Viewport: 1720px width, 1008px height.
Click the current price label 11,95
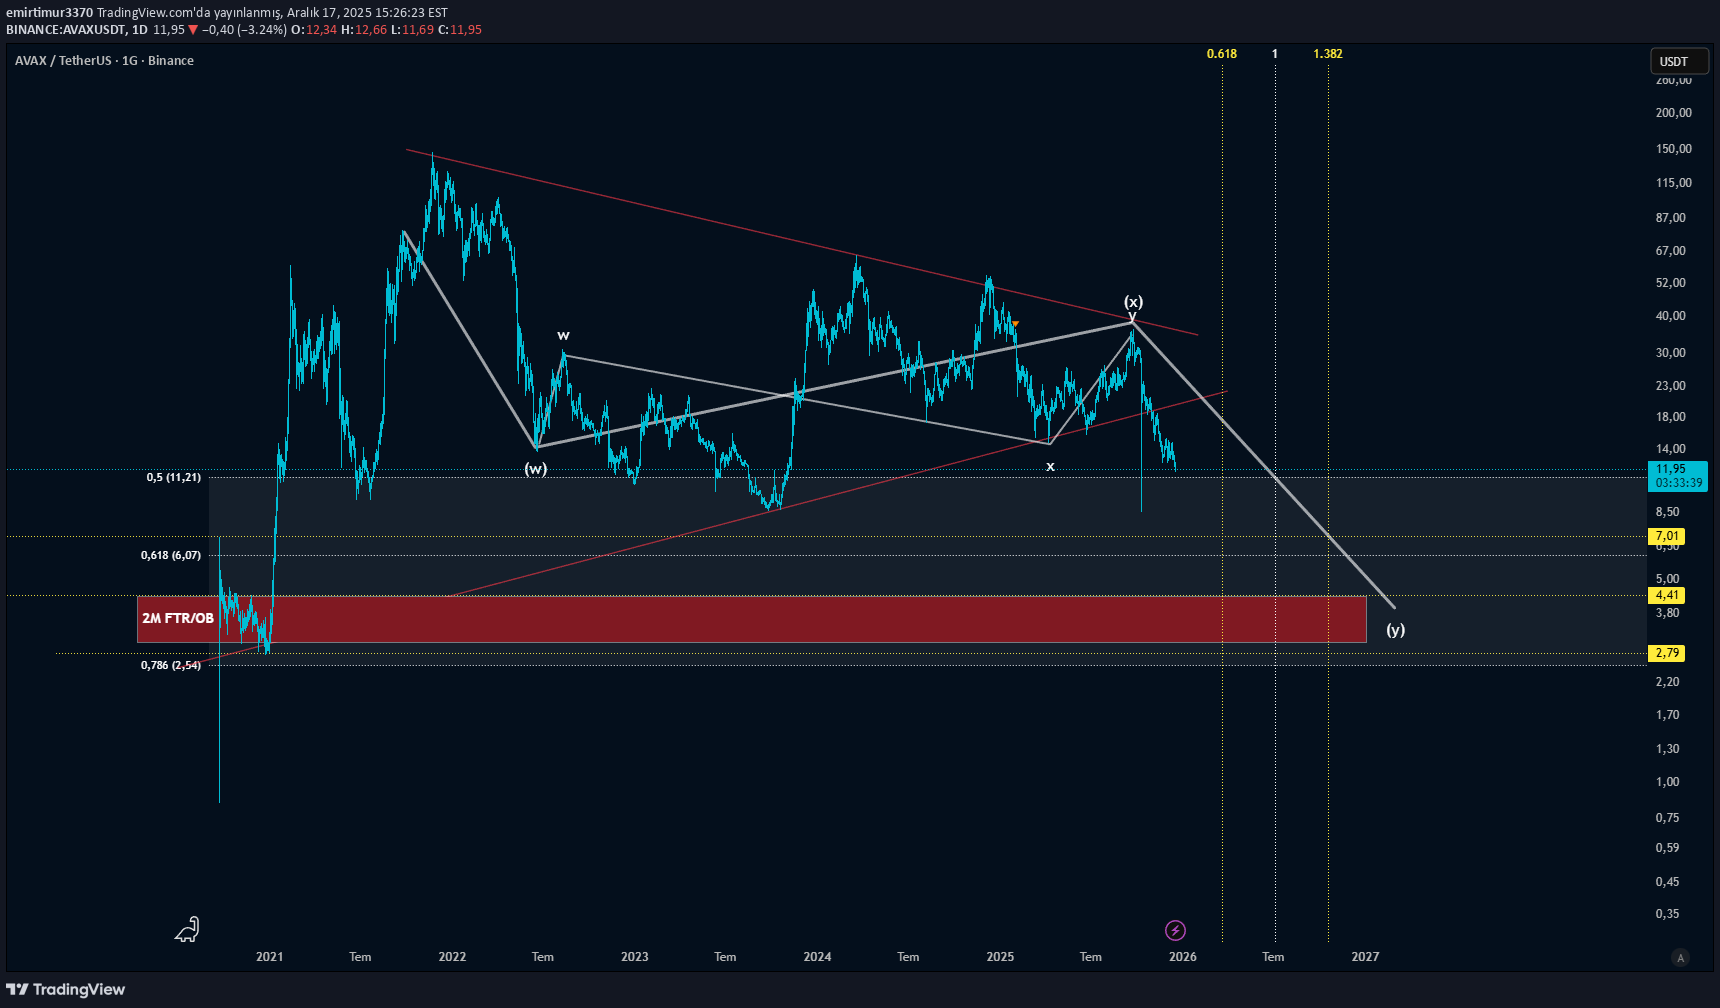coord(1670,469)
